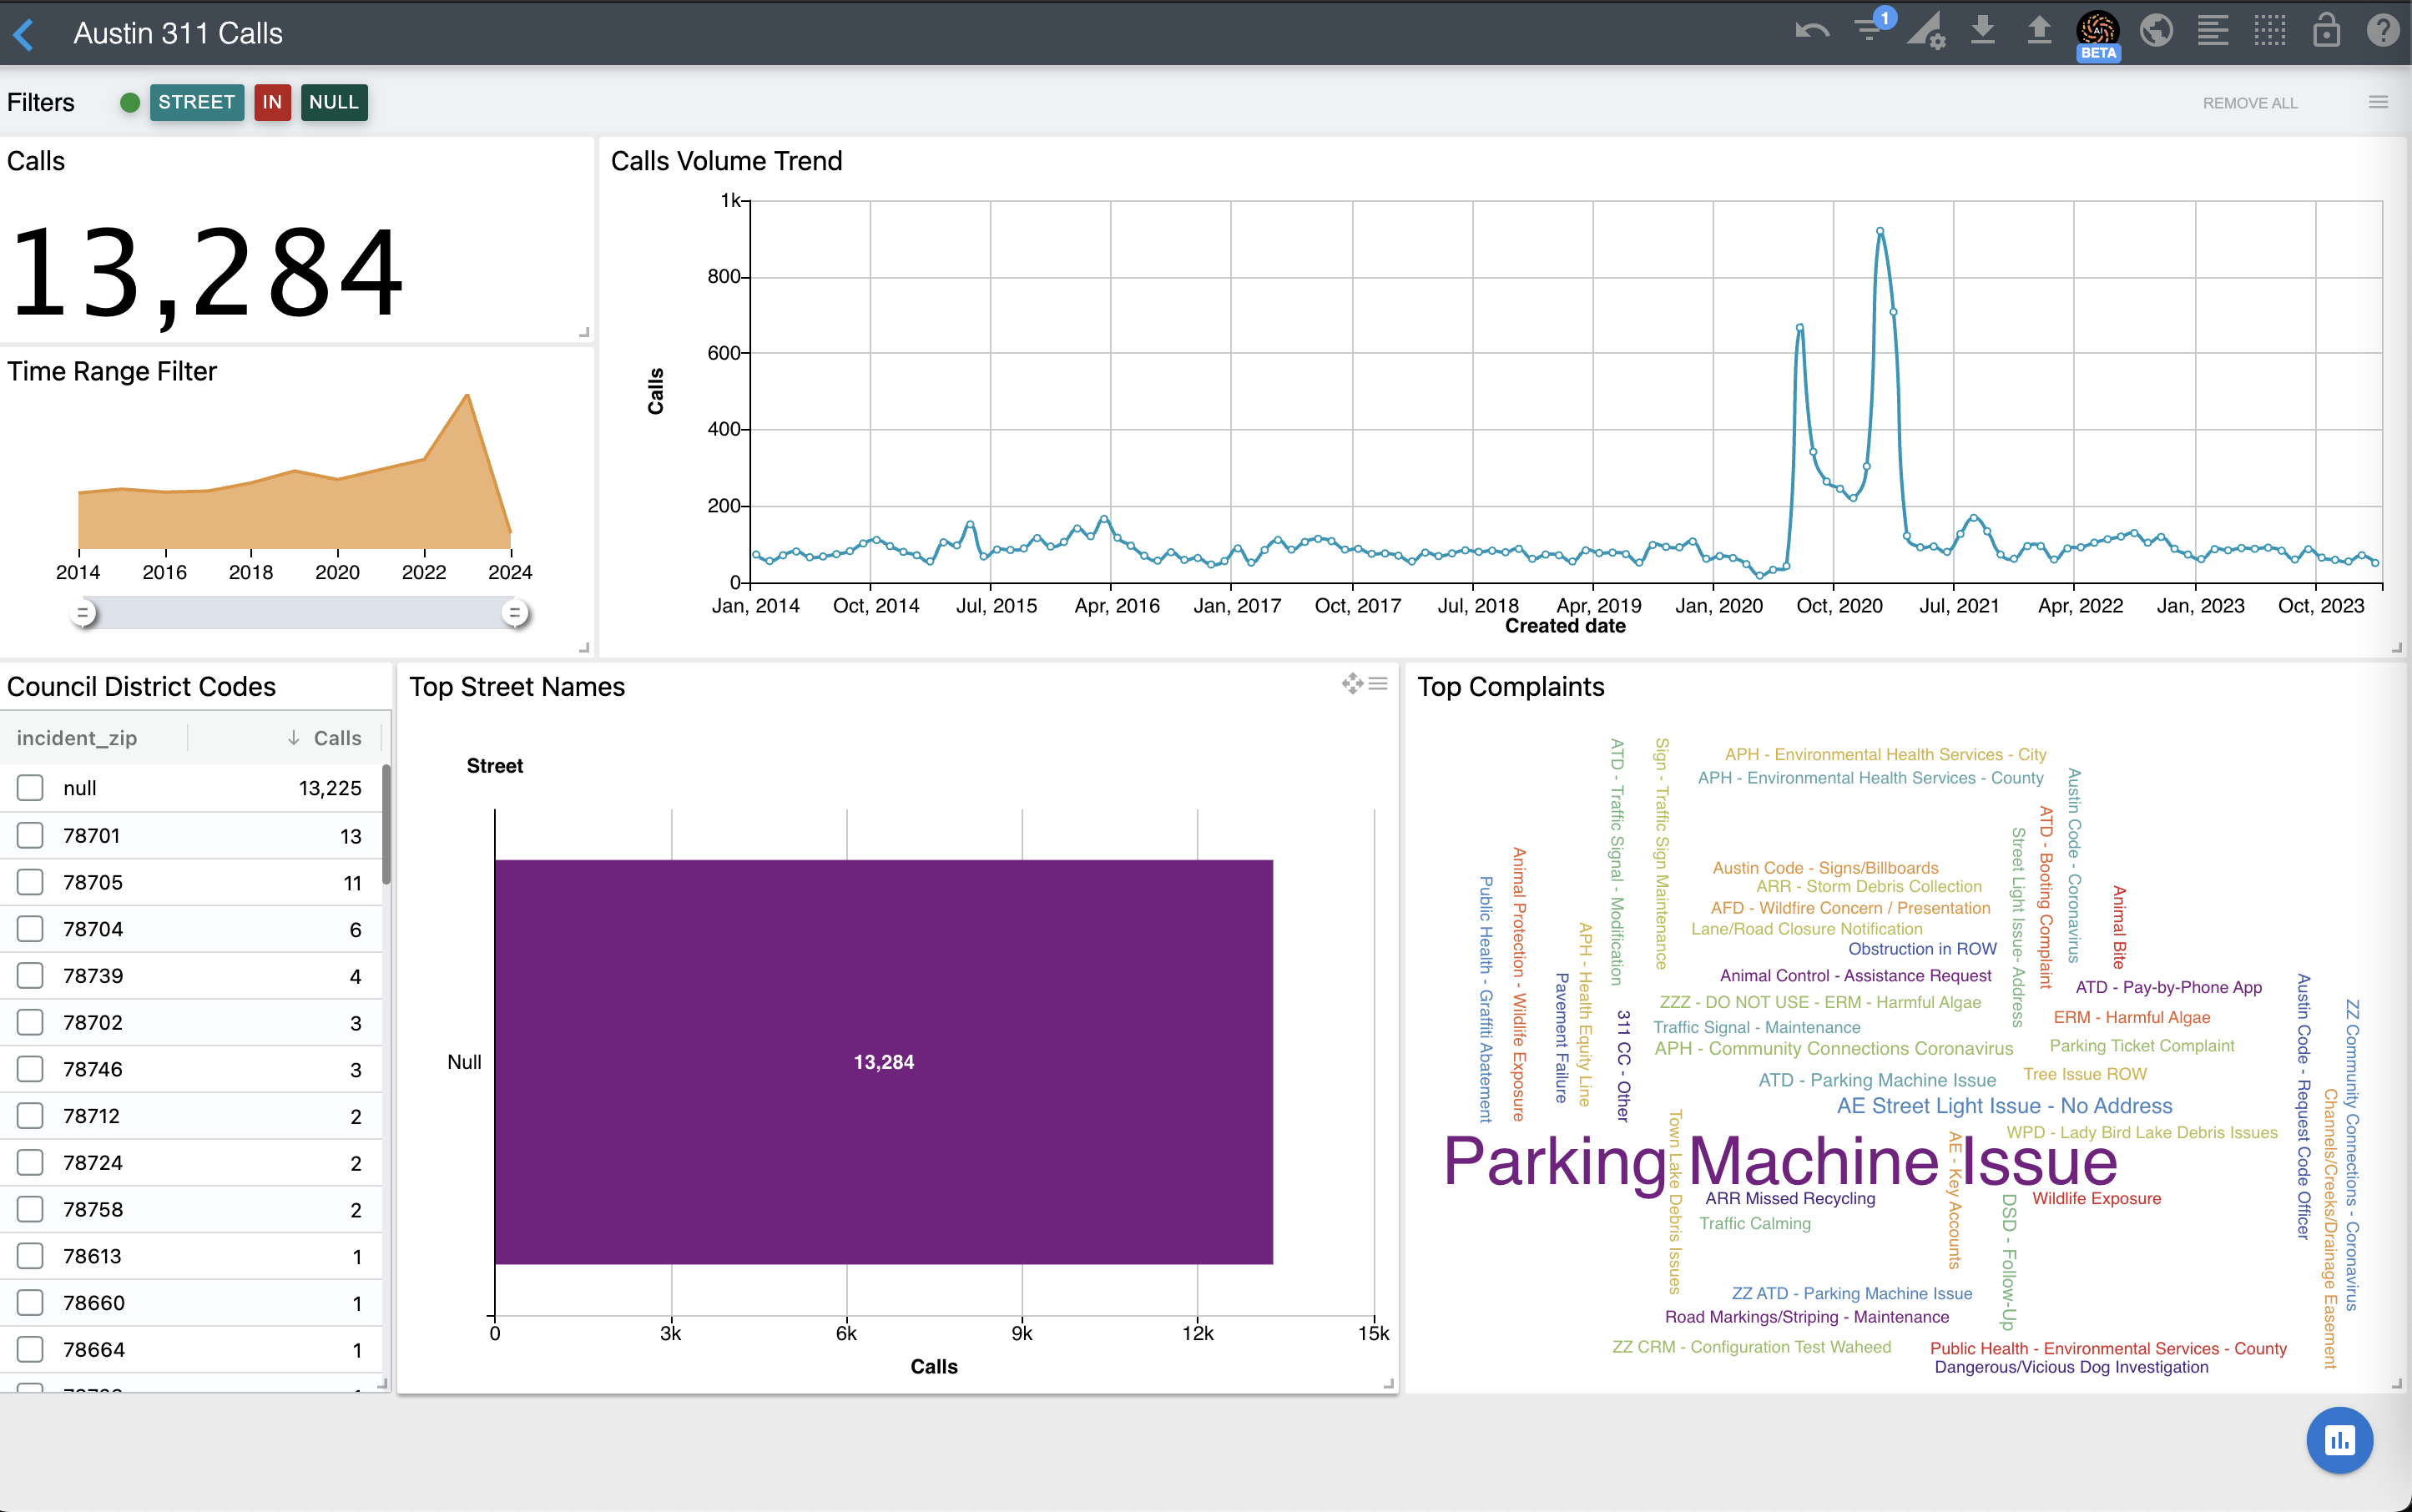Sort the table by the Calls column header
The image size is (2412, 1512).
(x=336, y=738)
